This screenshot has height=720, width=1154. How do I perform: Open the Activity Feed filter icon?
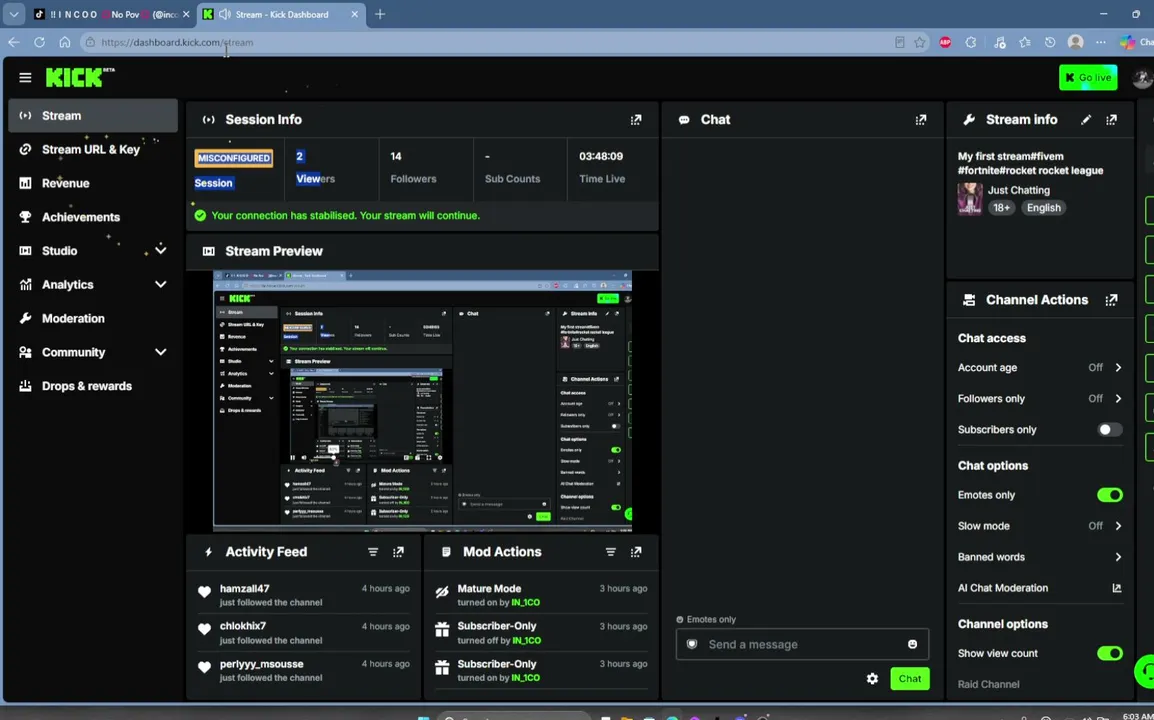(373, 551)
